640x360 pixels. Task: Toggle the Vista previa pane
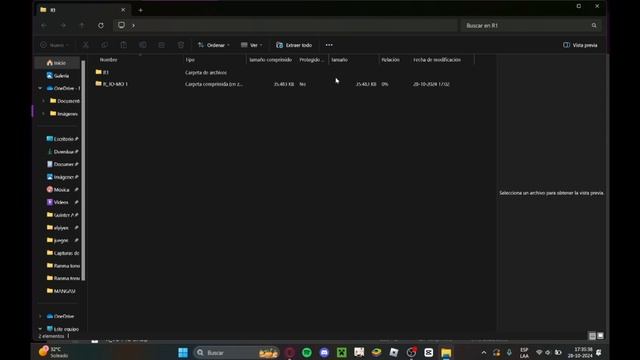(580, 45)
